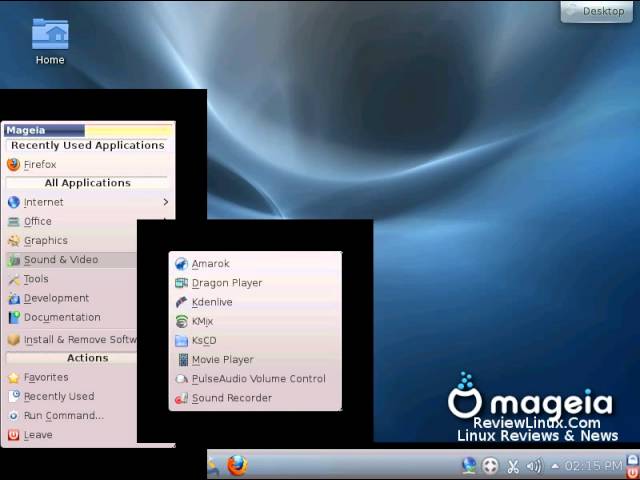Click the Graphics category icon
The height and width of the screenshot is (480, 640).
[x=13, y=240]
